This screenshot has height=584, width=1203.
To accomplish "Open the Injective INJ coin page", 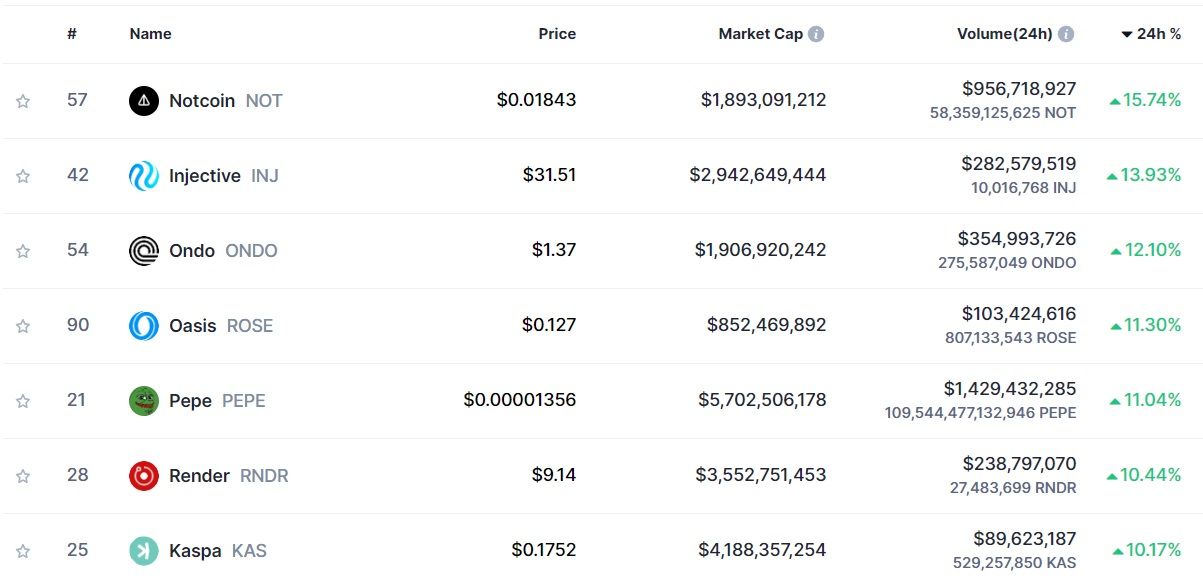I will 205,176.
